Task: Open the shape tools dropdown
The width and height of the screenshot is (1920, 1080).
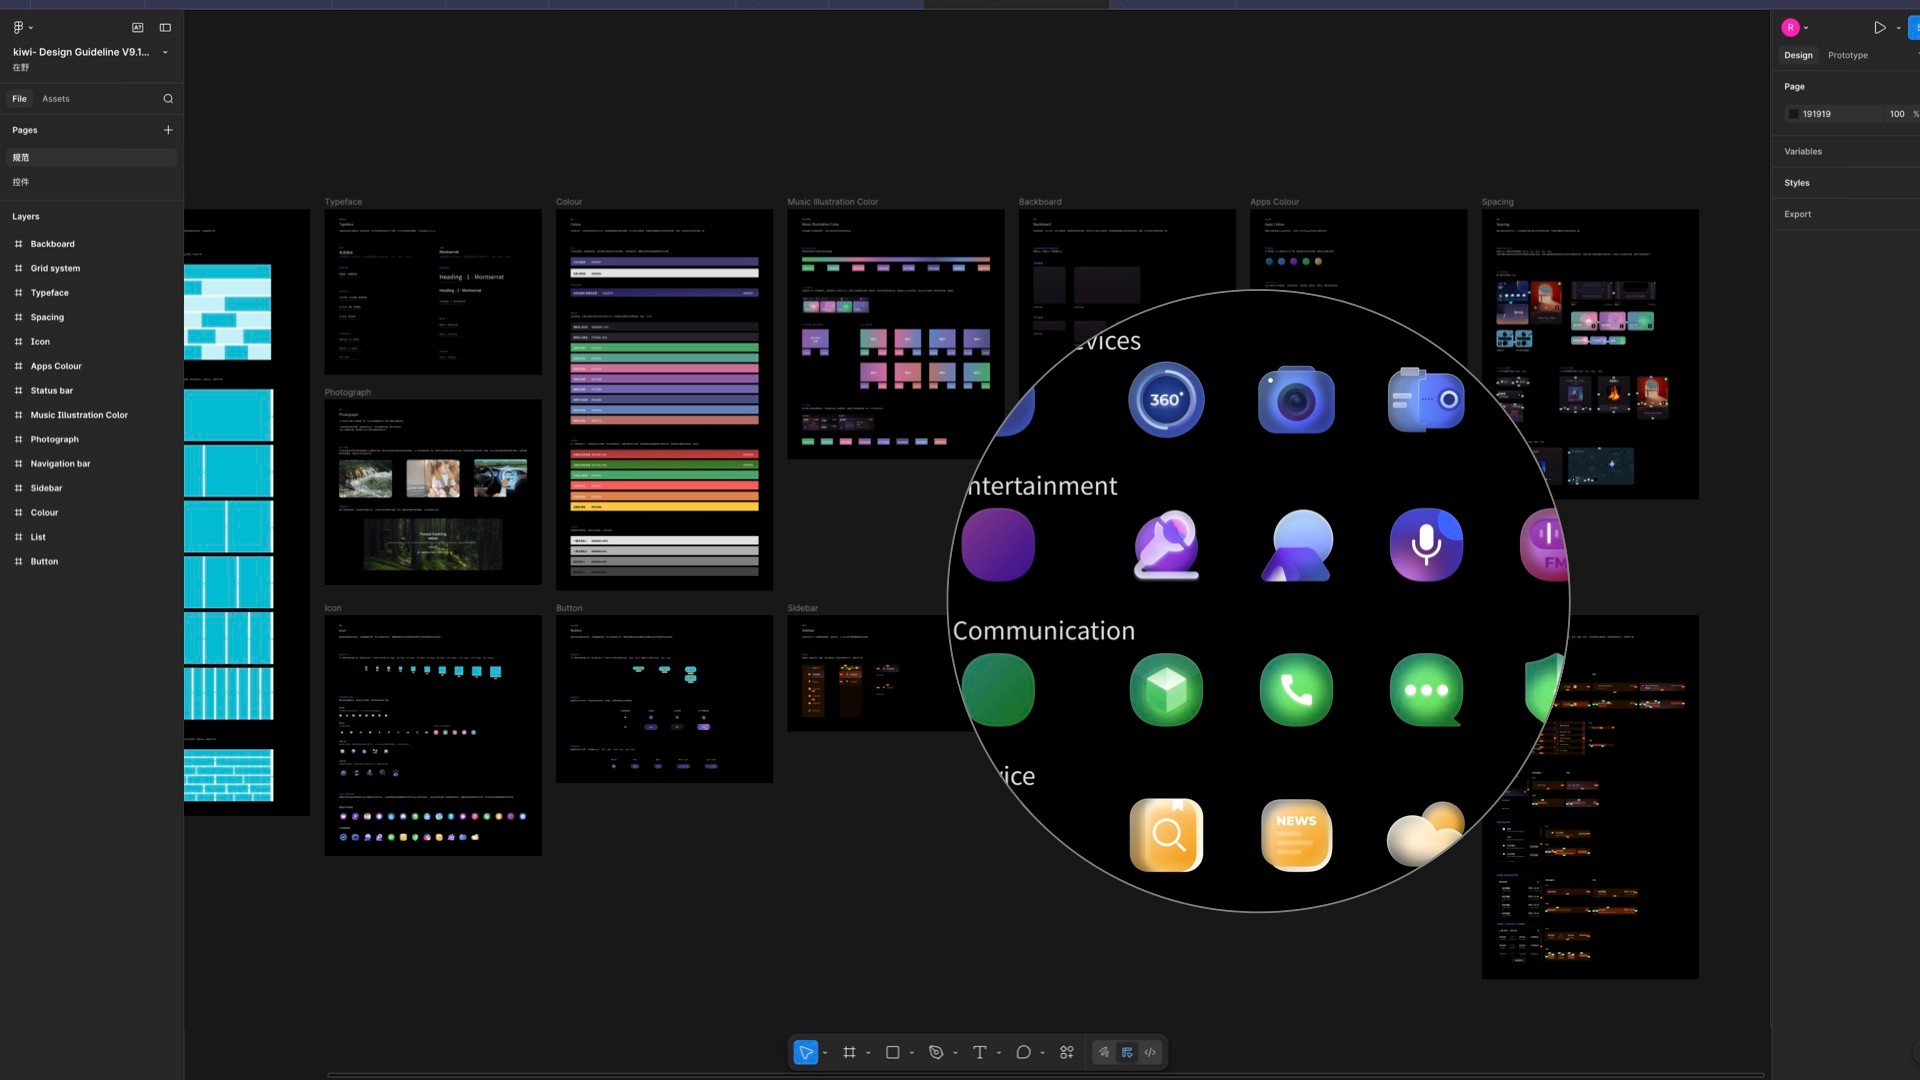Action: (x=912, y=1053)
